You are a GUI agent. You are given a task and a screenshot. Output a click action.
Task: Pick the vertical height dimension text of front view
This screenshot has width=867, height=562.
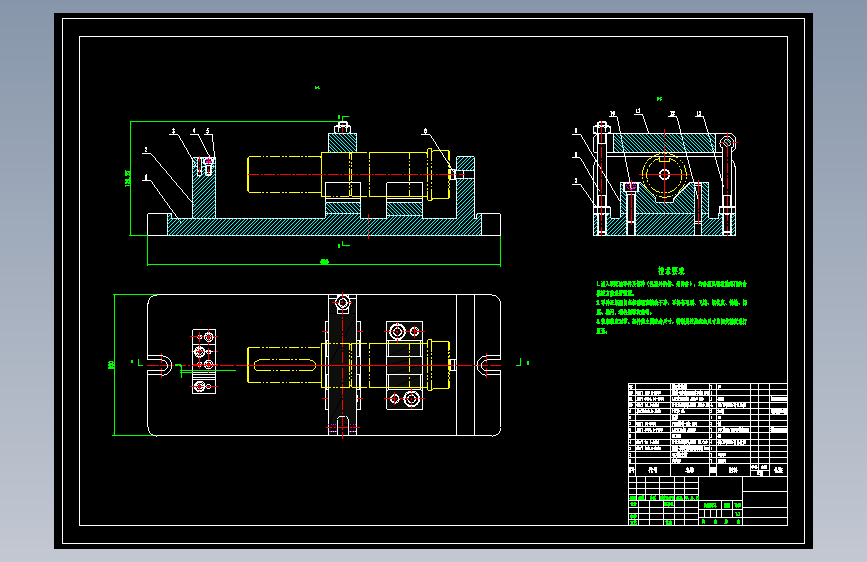128,178
